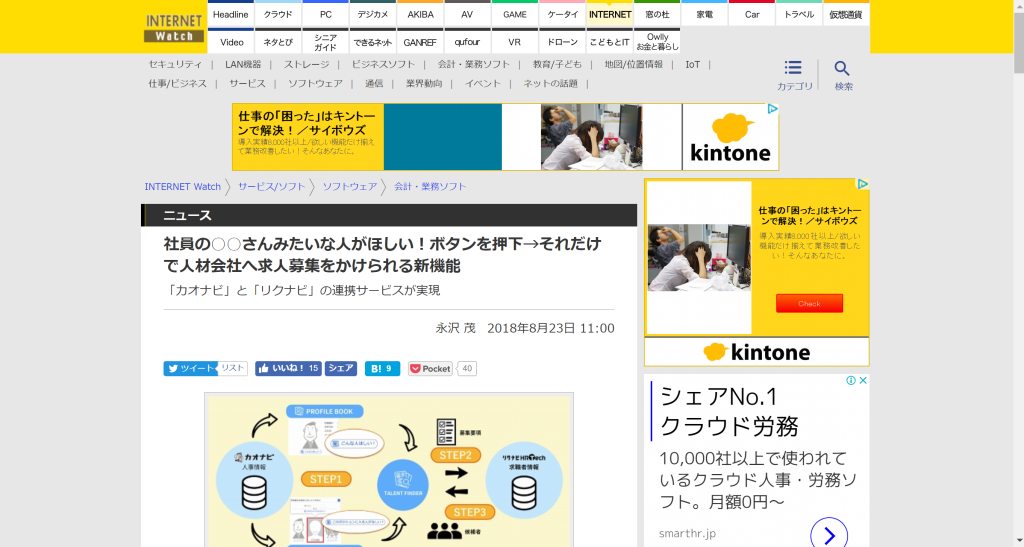Click ソフトウェア breadcrumb link
The width and height of the screenshot is (1024, 547).
pyautogui.click(x=350, y=187)
